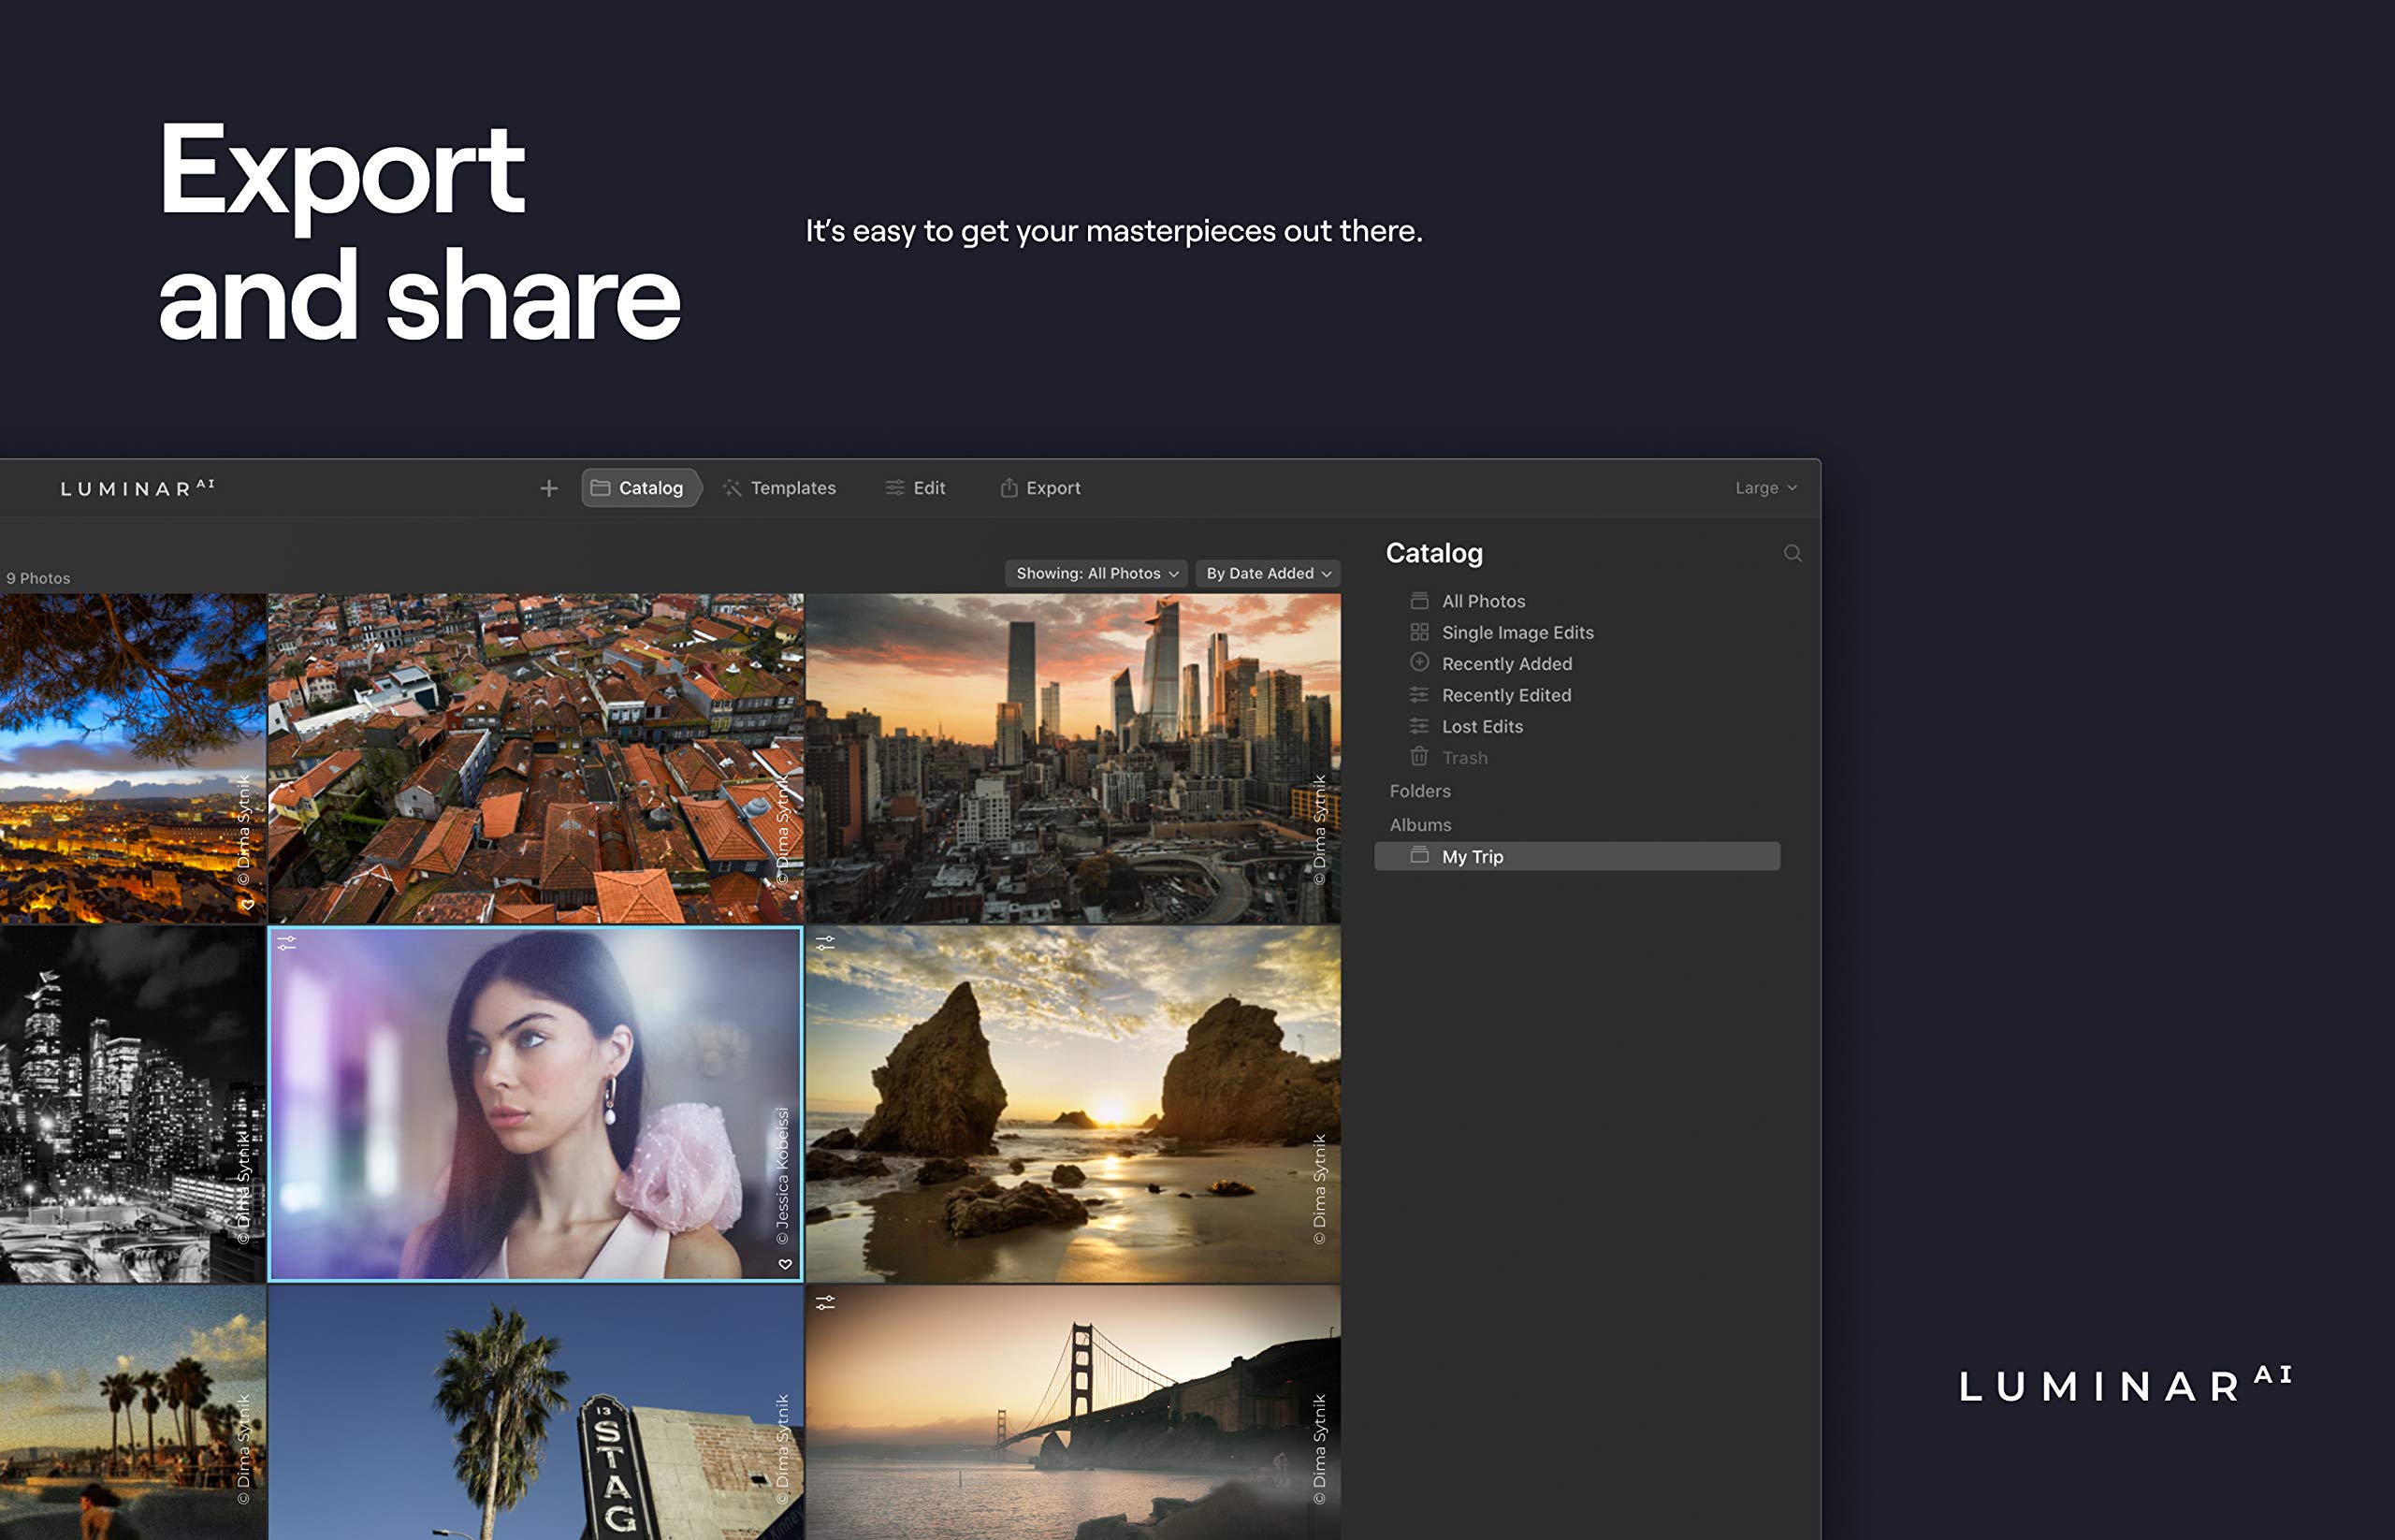Toggle favorite heart on night city photo
Viewport: 2395px width, 1540px height.
coord(248,905)
